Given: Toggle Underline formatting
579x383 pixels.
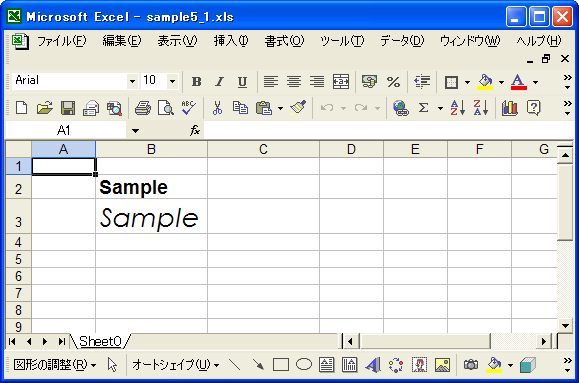Looking at the screenshot, I should coord(242,82).
